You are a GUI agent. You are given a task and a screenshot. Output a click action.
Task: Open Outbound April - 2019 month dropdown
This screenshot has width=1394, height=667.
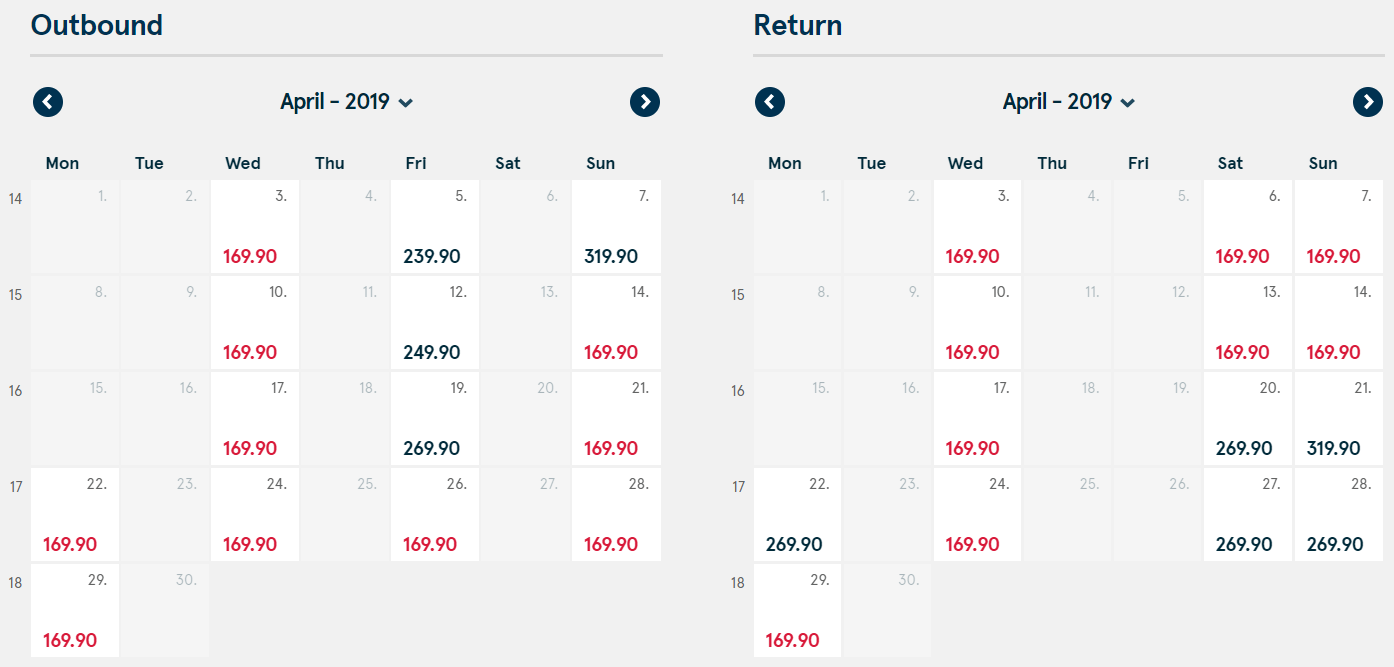tap(347, 102)
